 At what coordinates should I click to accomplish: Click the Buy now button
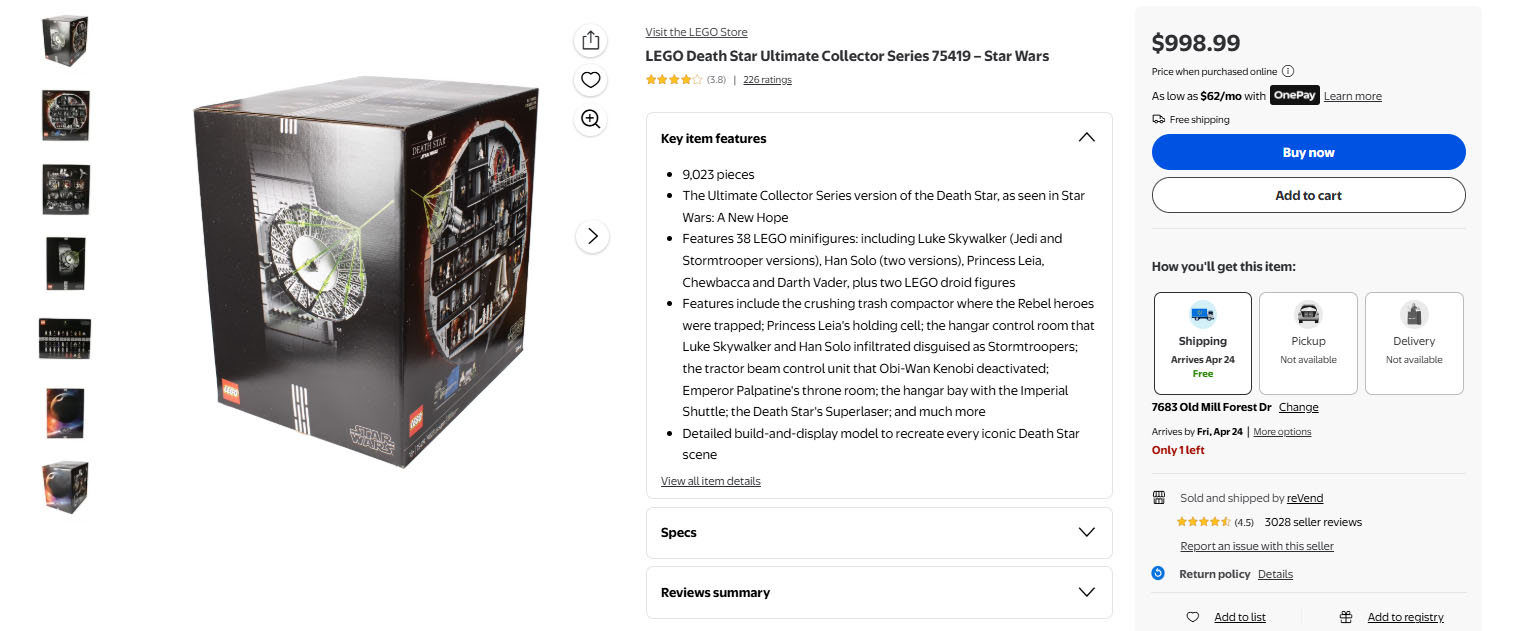coord(1308,152)
